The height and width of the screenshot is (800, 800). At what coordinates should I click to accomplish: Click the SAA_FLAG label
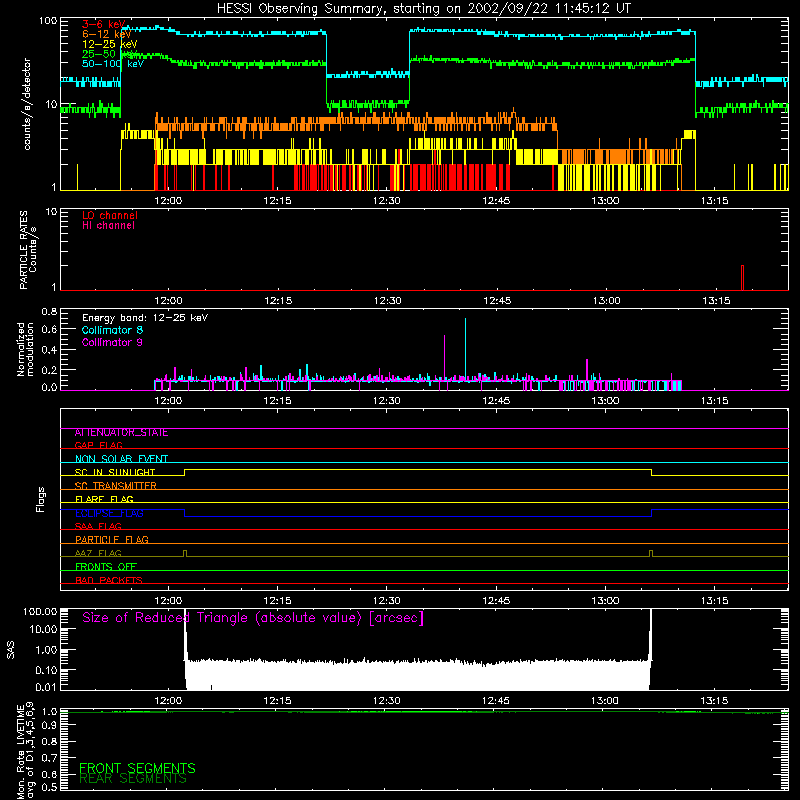(x=98, y=526)
